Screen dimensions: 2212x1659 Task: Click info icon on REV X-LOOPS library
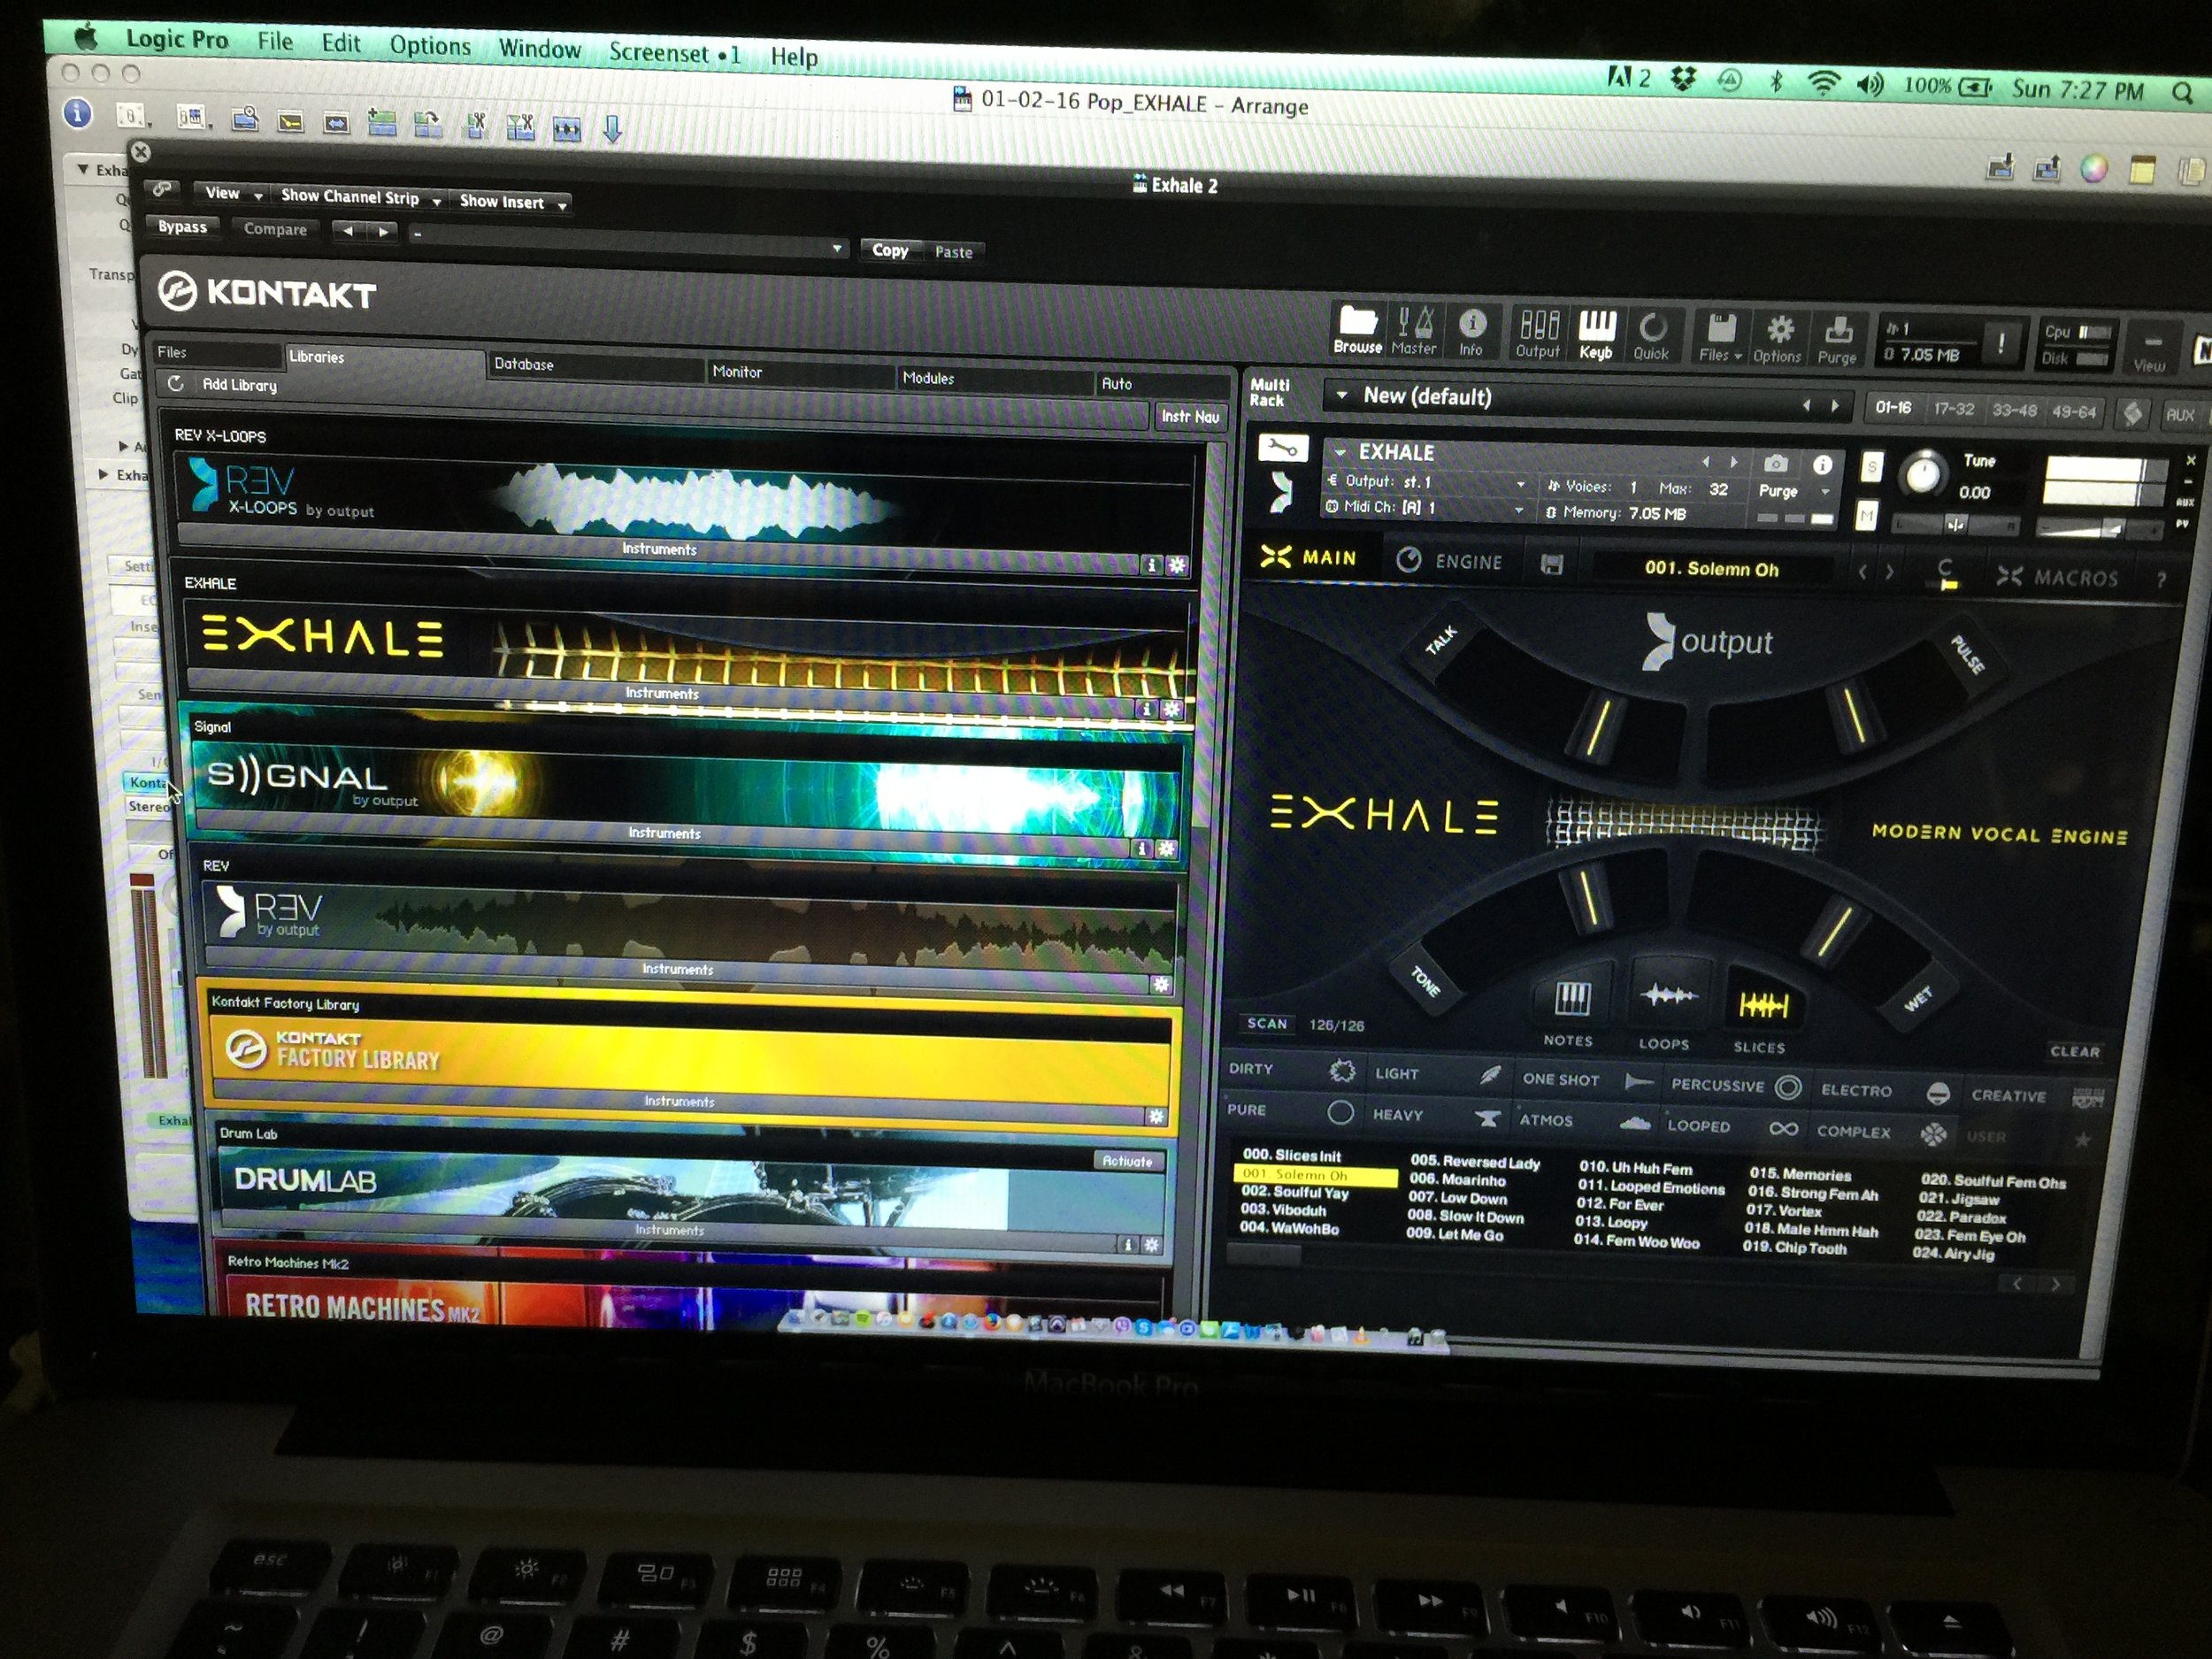pyautogui.click(x=1152, y=565)
